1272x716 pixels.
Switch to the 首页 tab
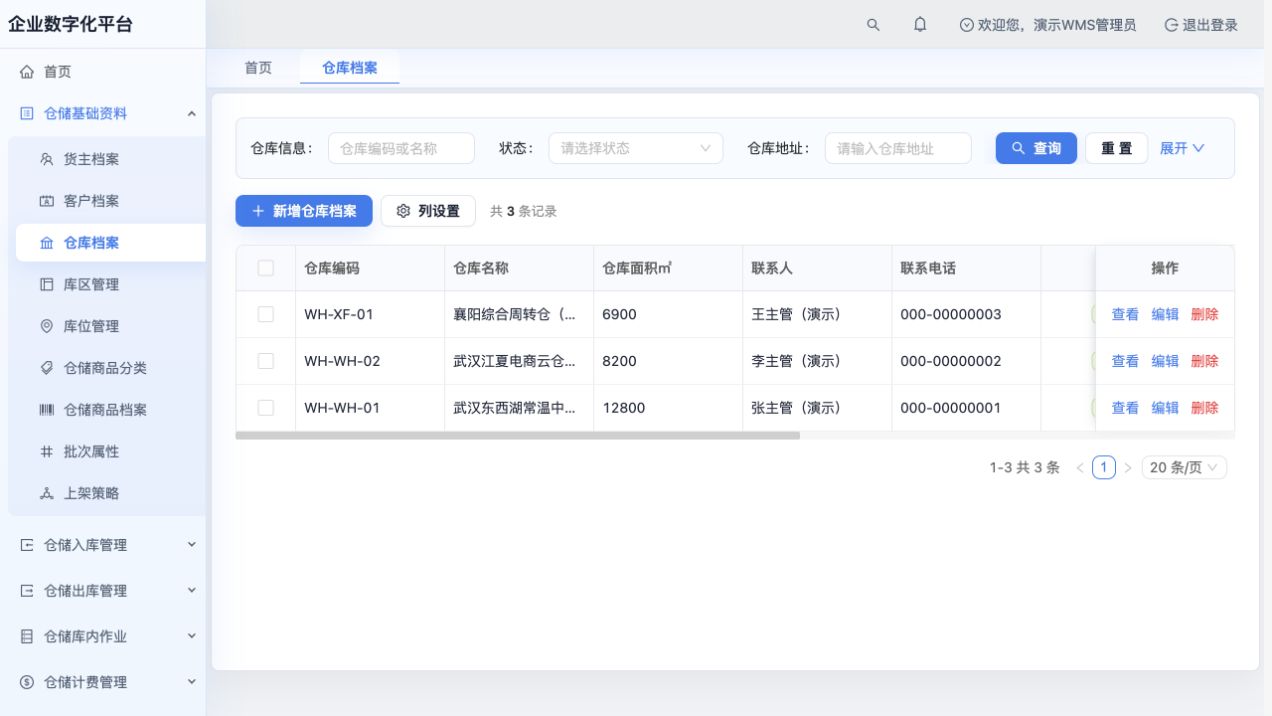pyautogui.click(x=258, y=68)
